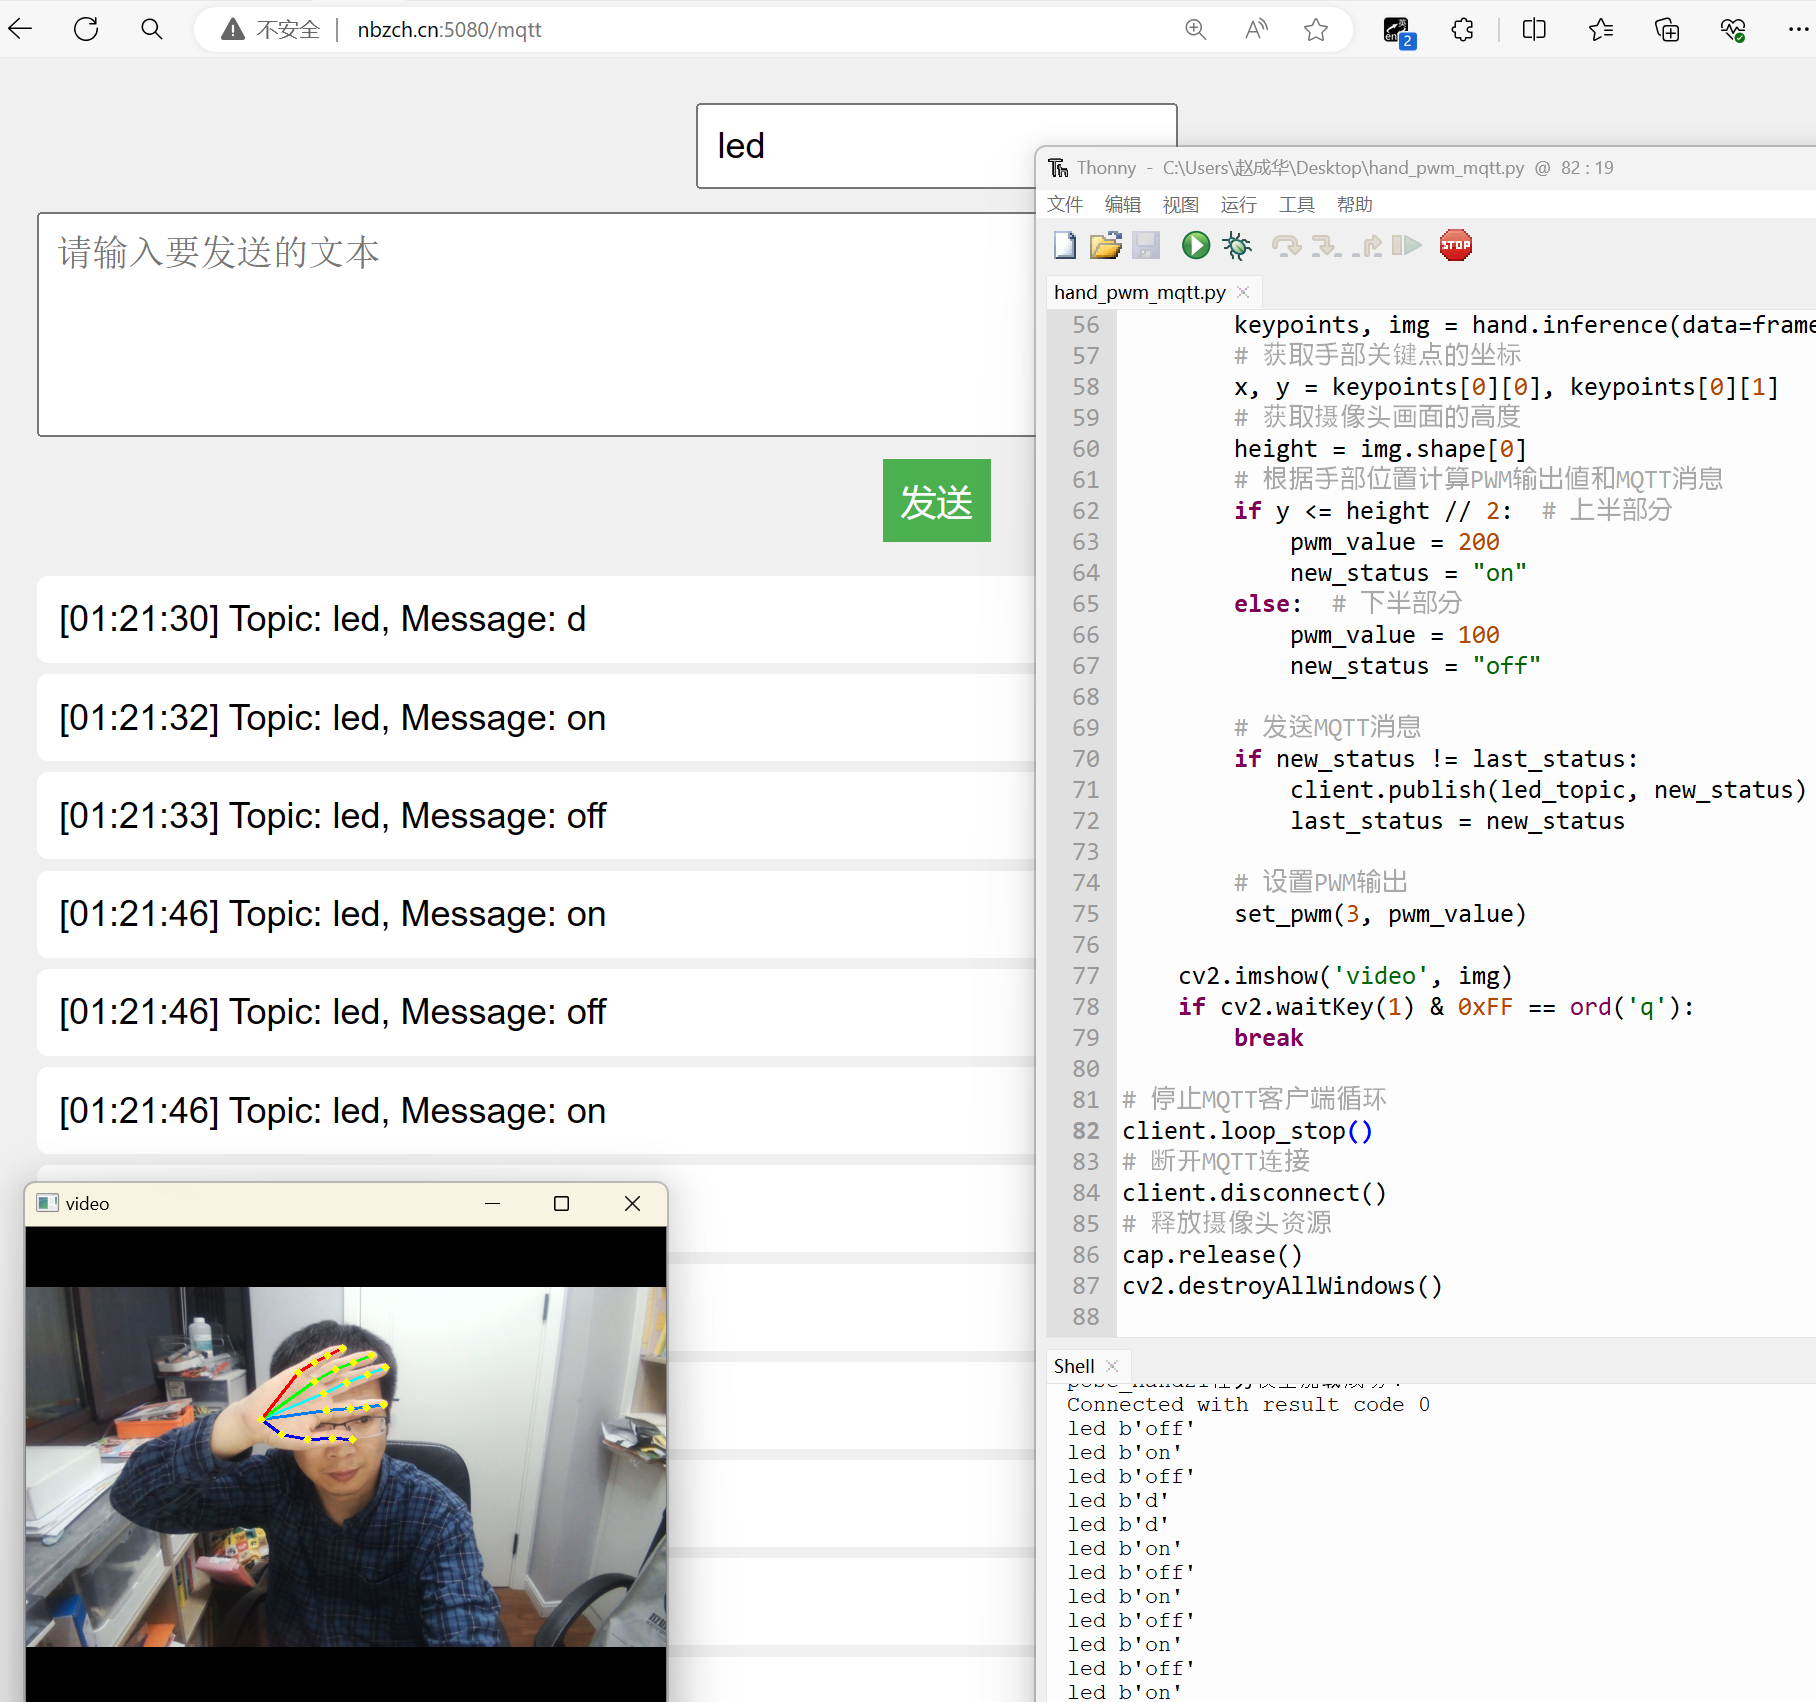
Task: Close the Shell panel tab
Action: point(1112,1367)
